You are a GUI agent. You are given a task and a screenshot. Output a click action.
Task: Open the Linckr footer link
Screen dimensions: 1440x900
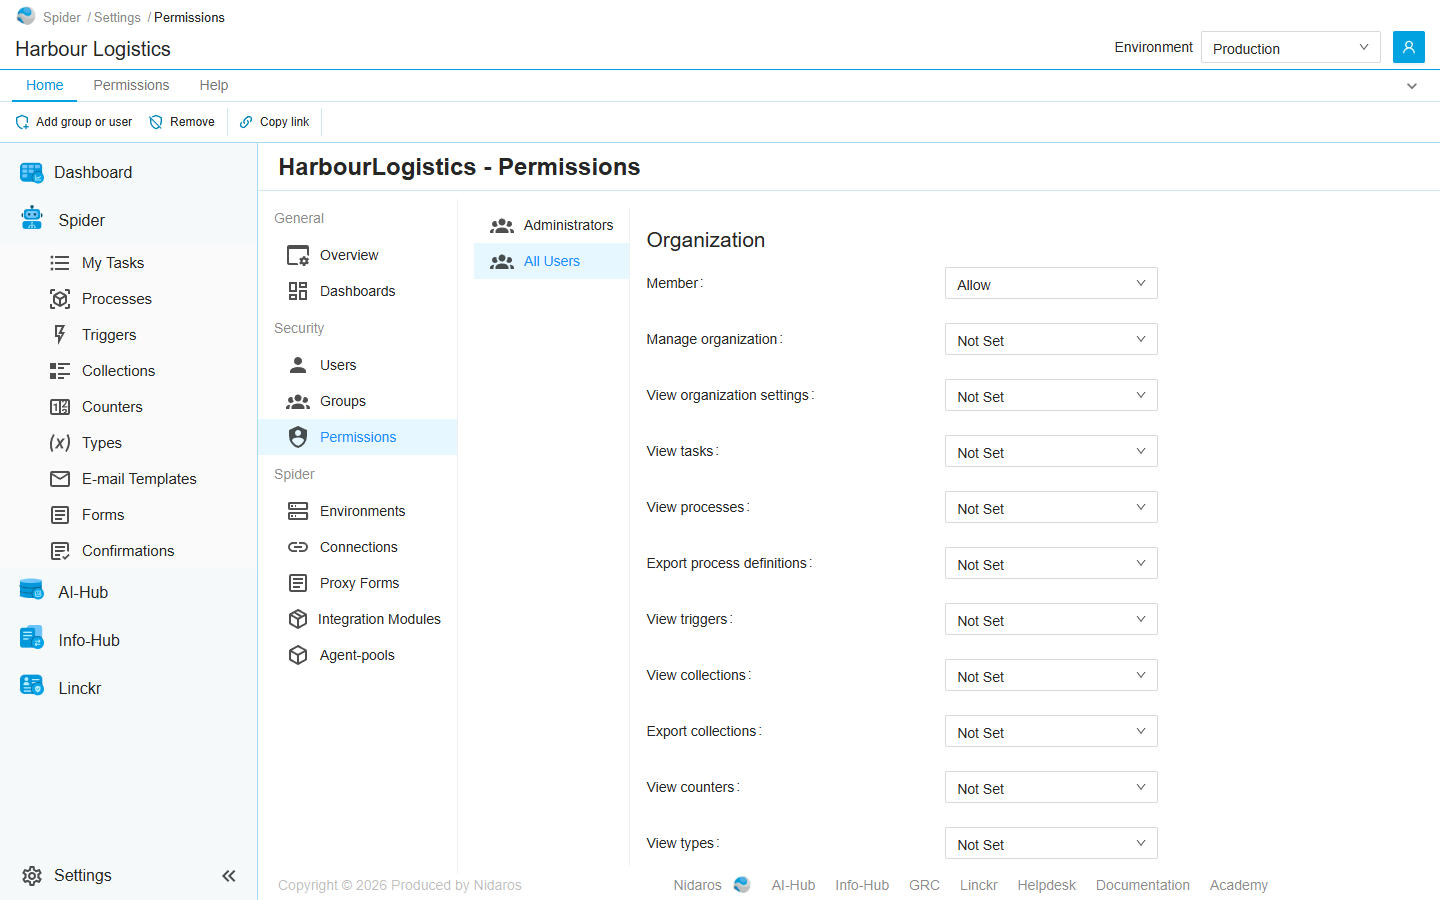[978, 885]
